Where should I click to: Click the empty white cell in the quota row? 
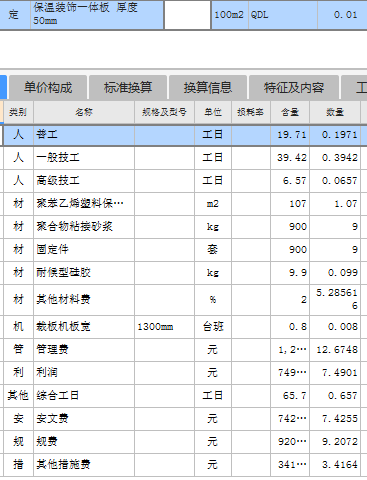tap(188, 14)
